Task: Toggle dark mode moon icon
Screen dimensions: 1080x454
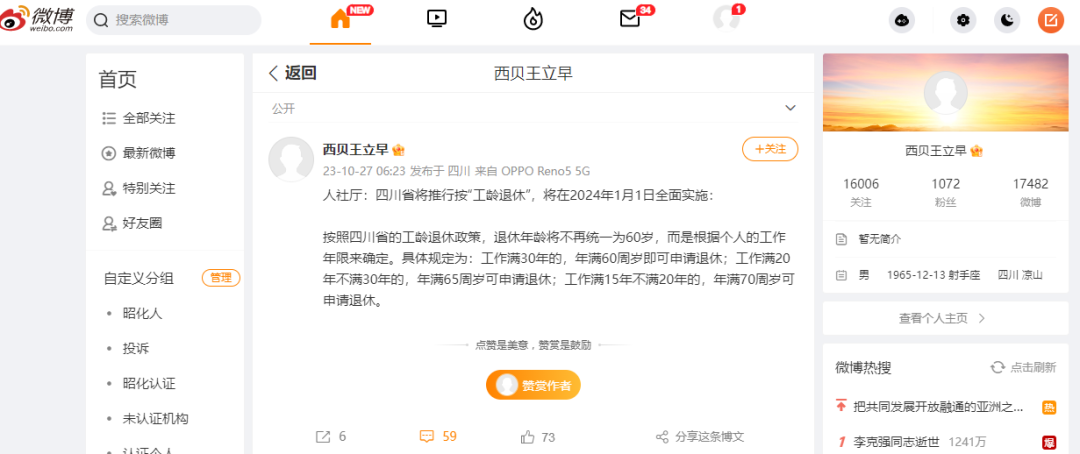Action: 1007,21
